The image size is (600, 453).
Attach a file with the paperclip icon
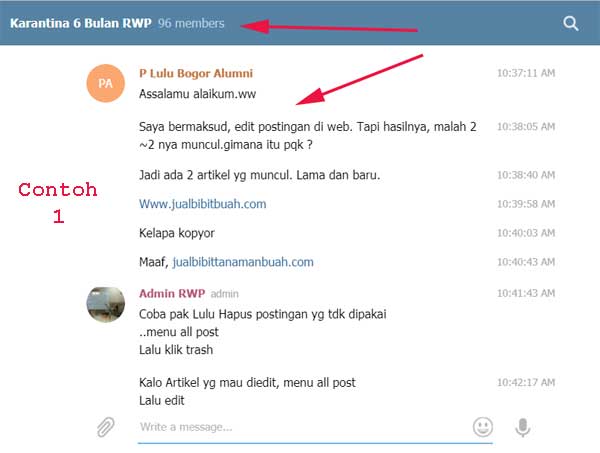click(106, 427)
